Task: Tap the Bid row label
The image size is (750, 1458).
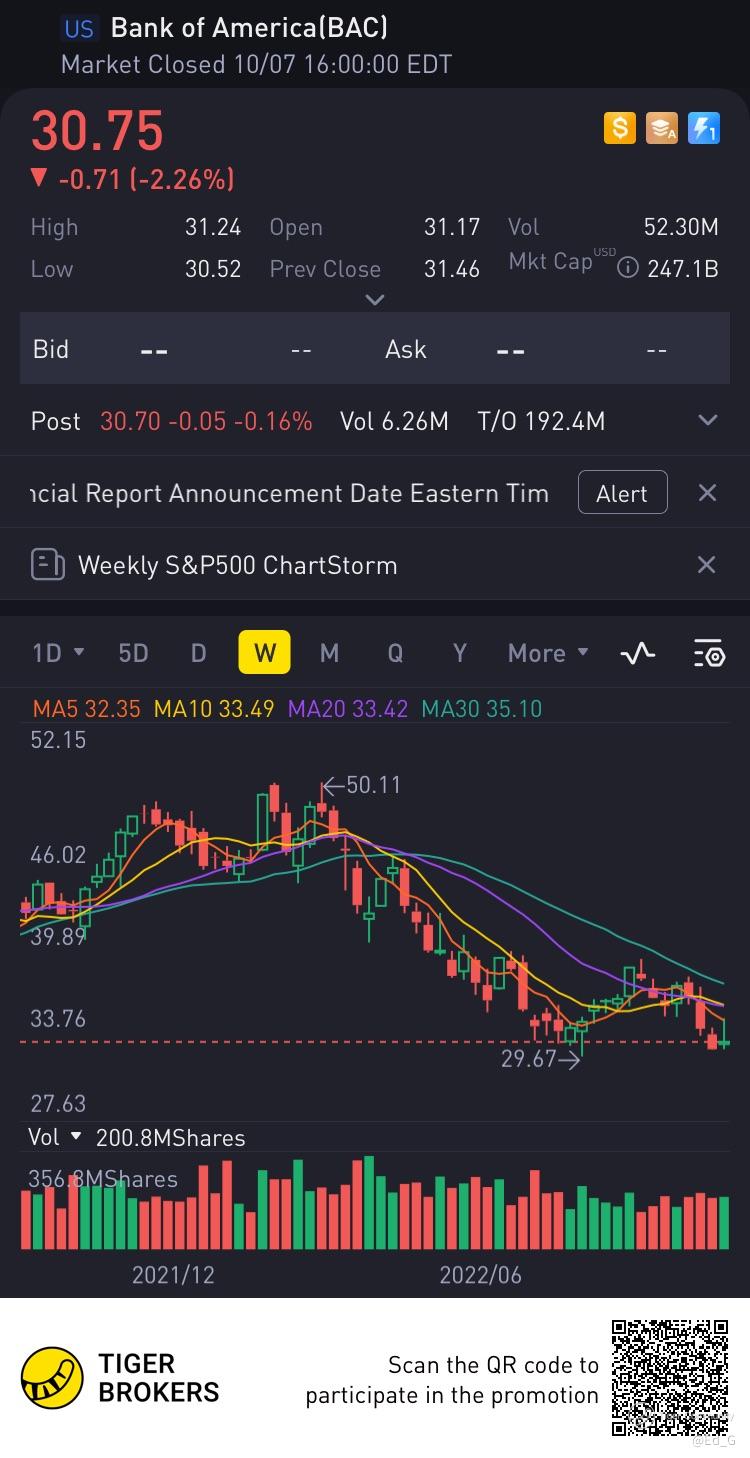Action: click(x=51, y=349)
